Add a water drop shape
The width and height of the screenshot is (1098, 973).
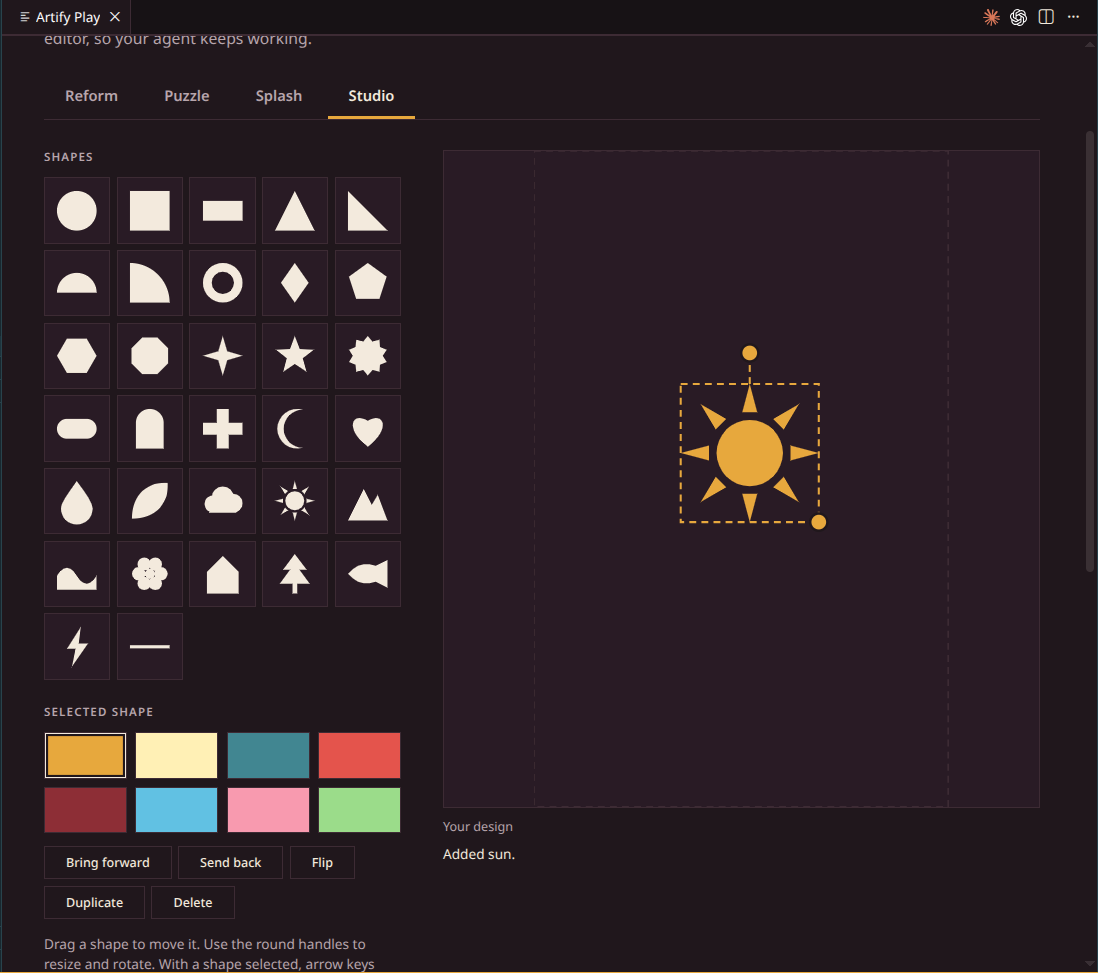click(76, 501)
